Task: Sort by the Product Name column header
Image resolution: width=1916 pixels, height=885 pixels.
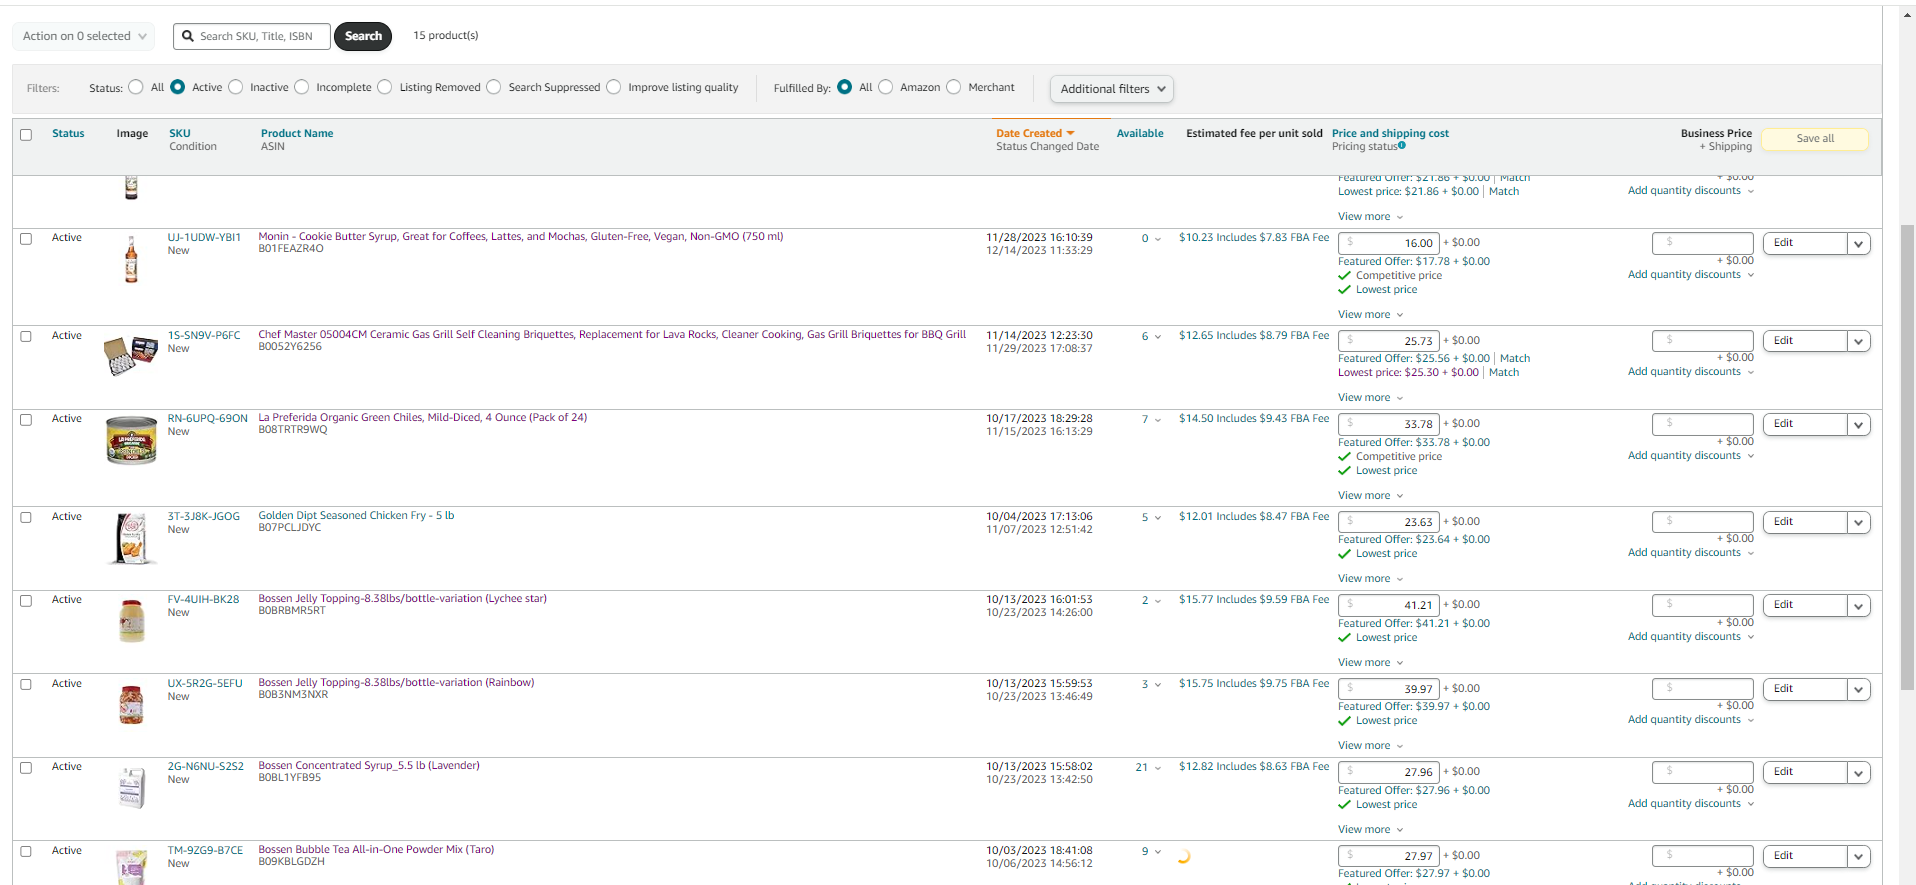Action: tap(297, 134)
